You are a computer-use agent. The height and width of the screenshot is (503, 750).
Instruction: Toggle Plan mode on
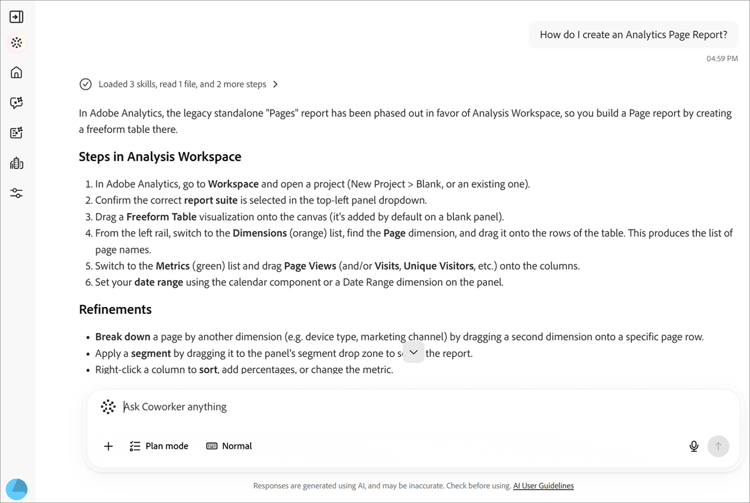(x=159, y=446)
